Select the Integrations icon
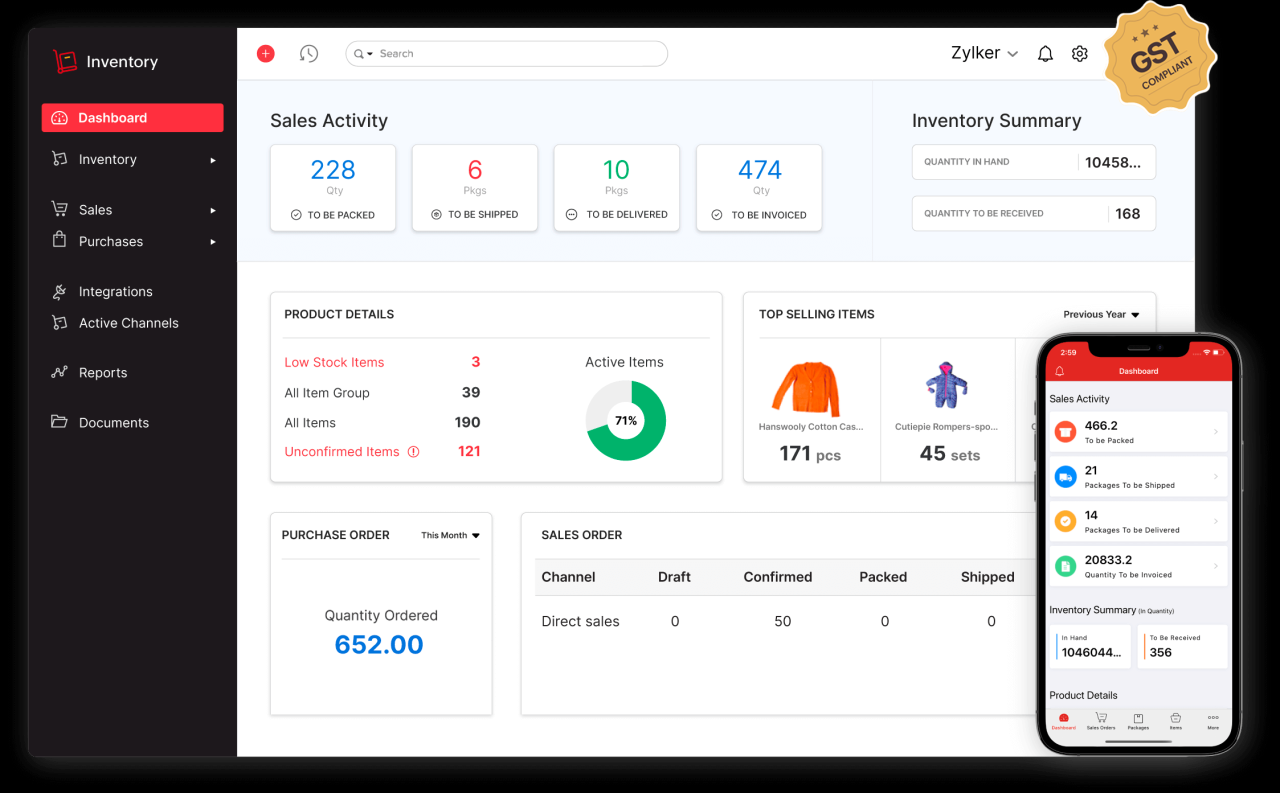1280x793 pixels. [59, 291]
